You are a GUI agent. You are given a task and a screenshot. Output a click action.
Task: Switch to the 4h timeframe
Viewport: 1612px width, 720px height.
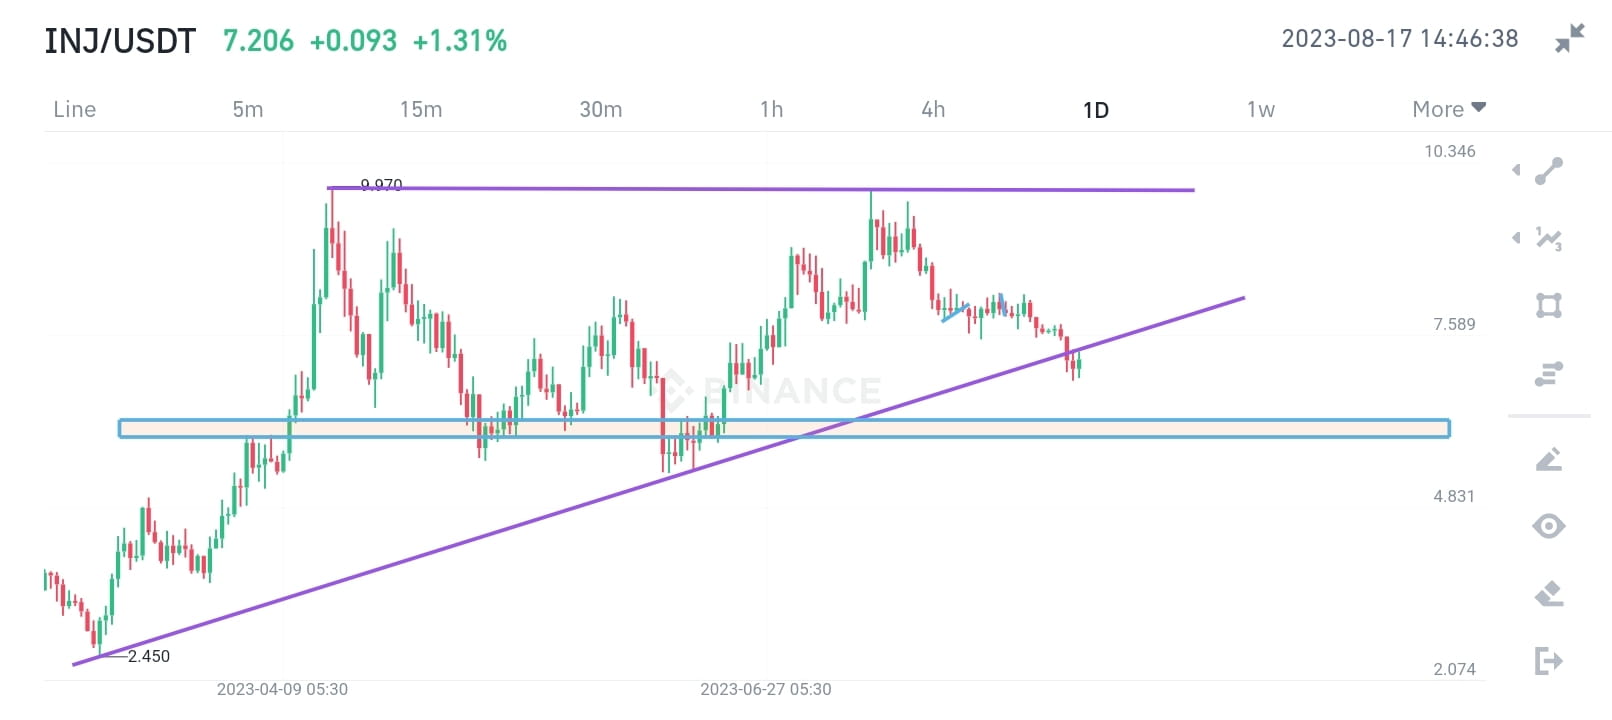933,110
